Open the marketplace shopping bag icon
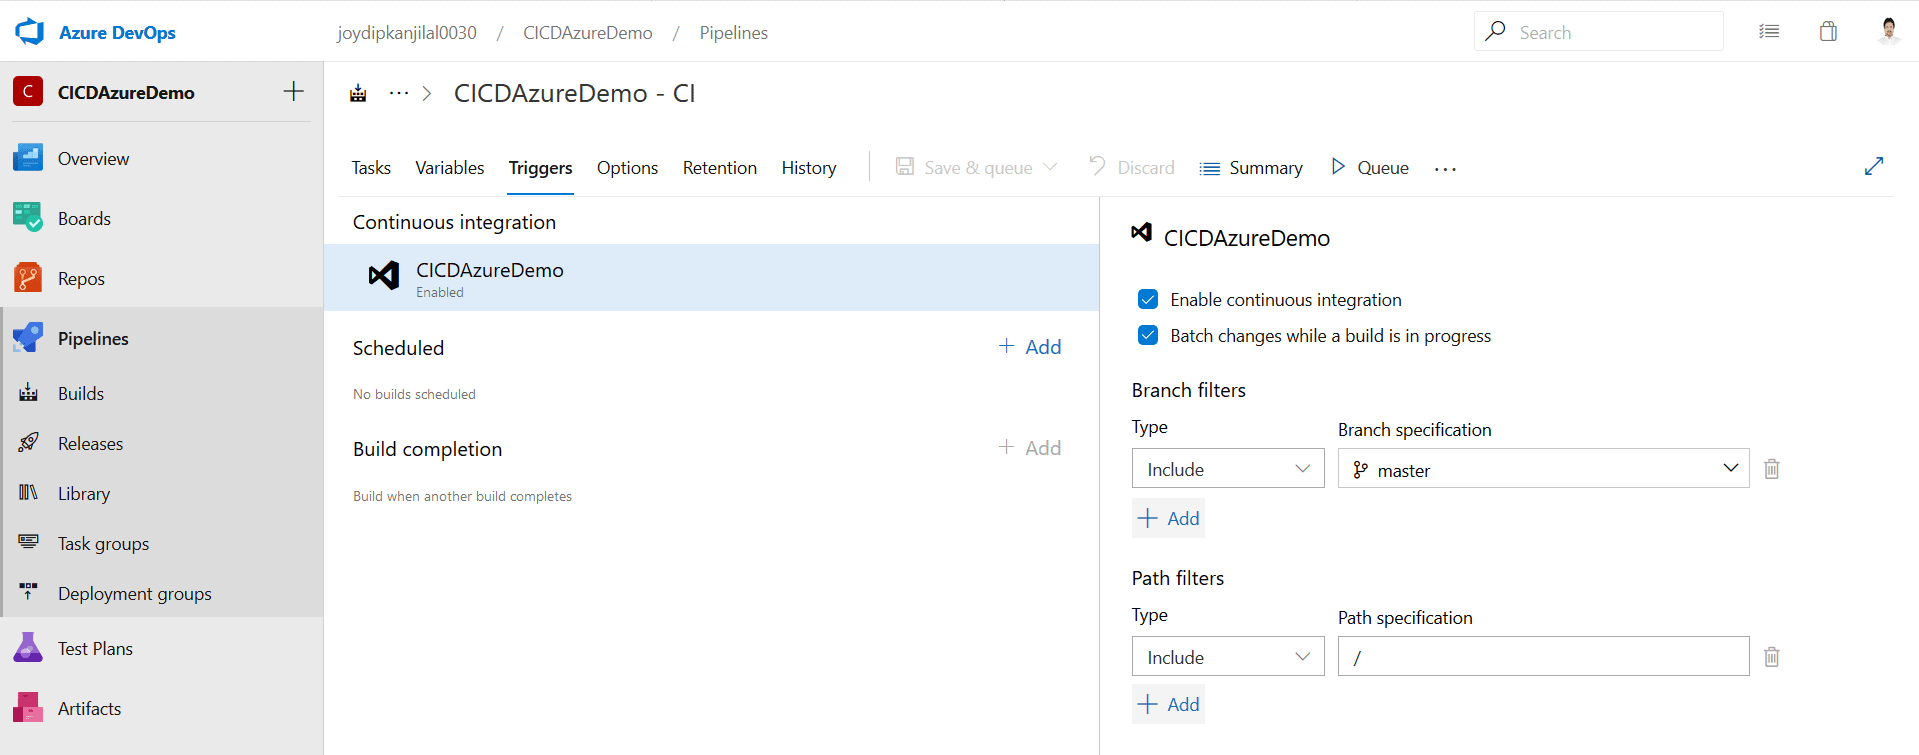This screenshot has width=1919, height=755. click(x=1828, y=31)
